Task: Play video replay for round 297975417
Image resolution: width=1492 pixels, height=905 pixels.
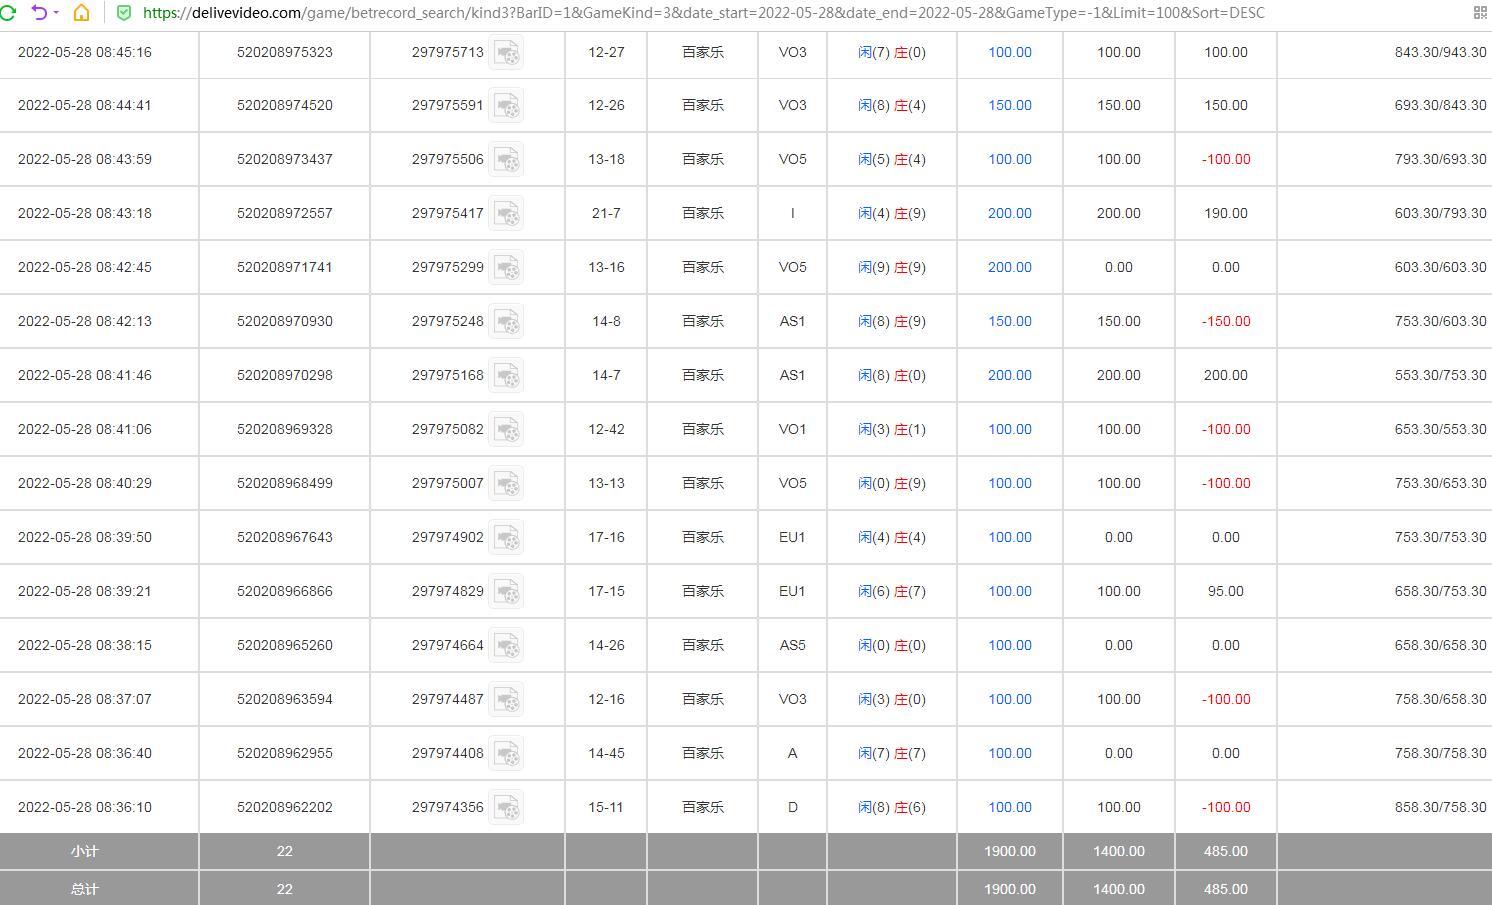Action: [507, 213]
